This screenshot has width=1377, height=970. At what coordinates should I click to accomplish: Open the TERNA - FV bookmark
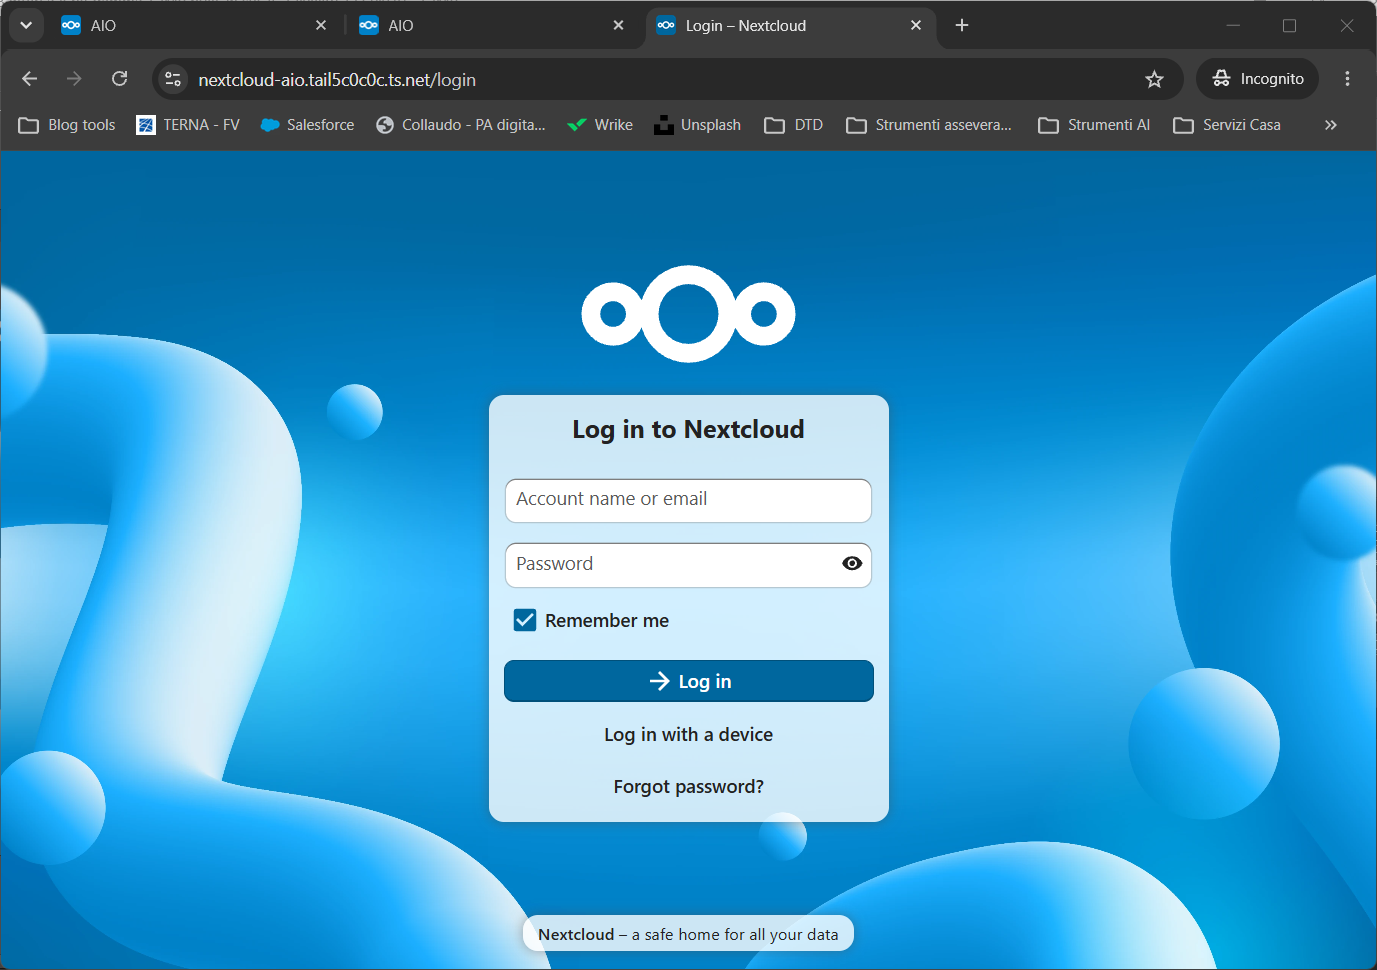click(188, 125)
